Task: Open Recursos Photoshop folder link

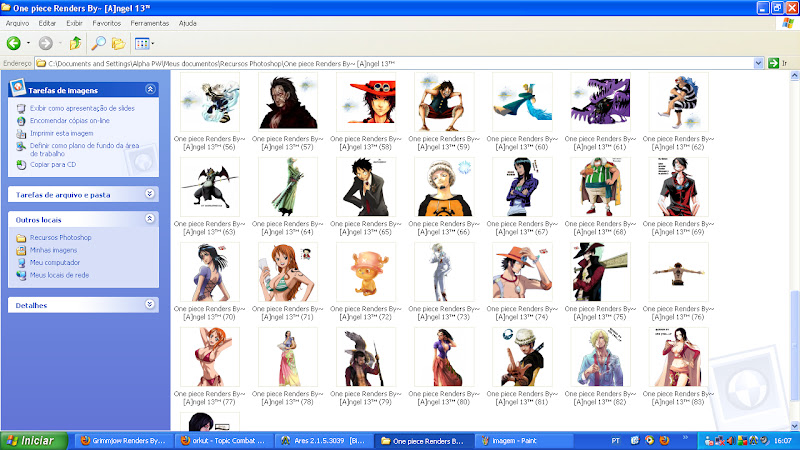Action: (x=60, y=237)
